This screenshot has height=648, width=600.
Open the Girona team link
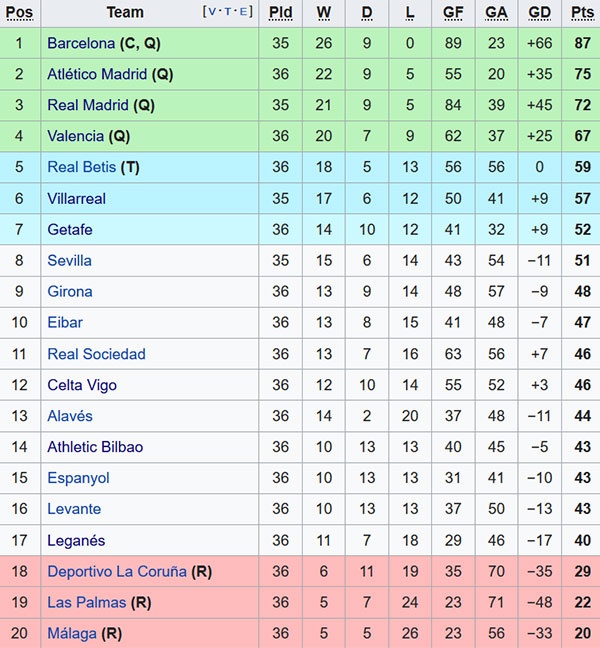pyautogui.click(x=69, y=291)
